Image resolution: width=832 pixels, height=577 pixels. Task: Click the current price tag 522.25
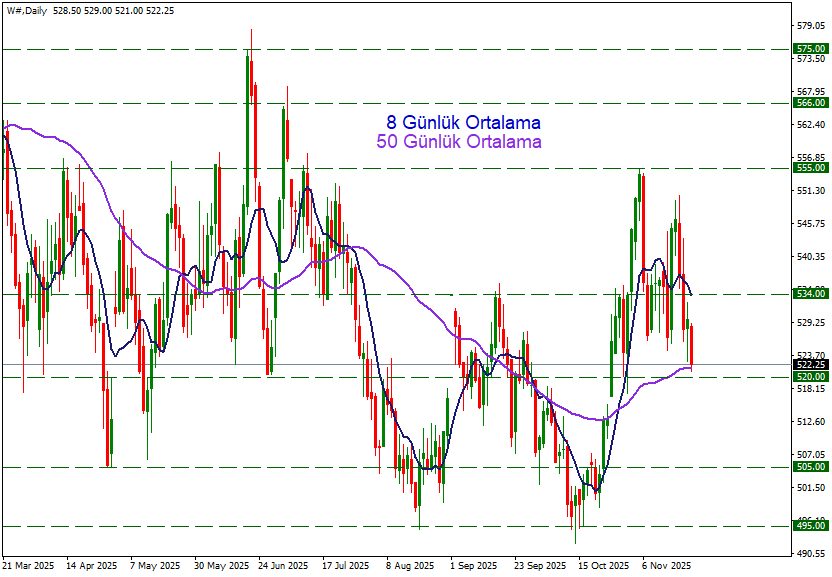(x=809, y=365)
